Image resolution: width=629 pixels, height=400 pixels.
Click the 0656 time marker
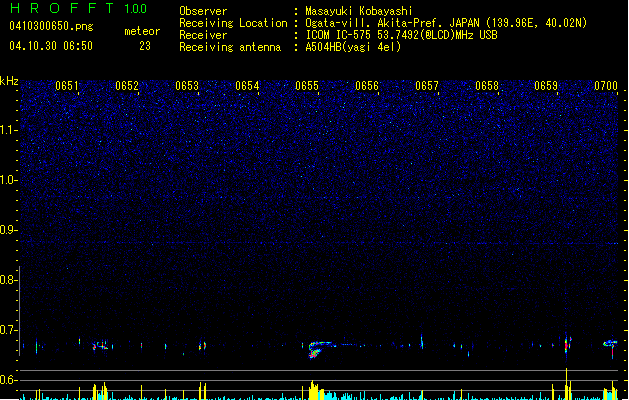click(x=367, y=86)
